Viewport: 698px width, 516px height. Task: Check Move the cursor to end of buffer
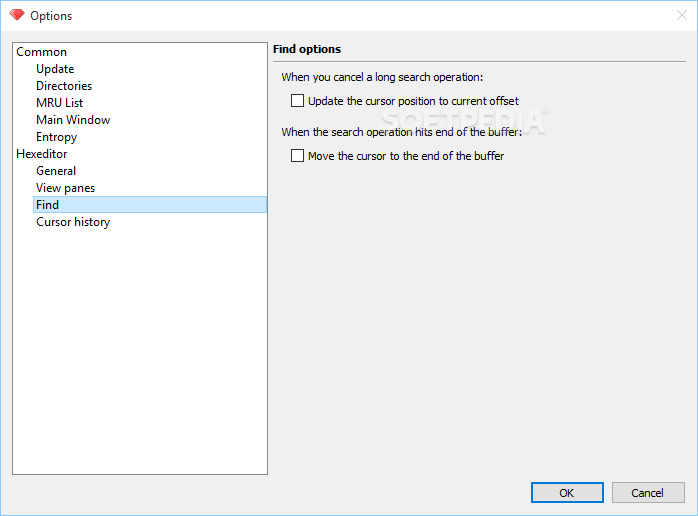(297, 155)
